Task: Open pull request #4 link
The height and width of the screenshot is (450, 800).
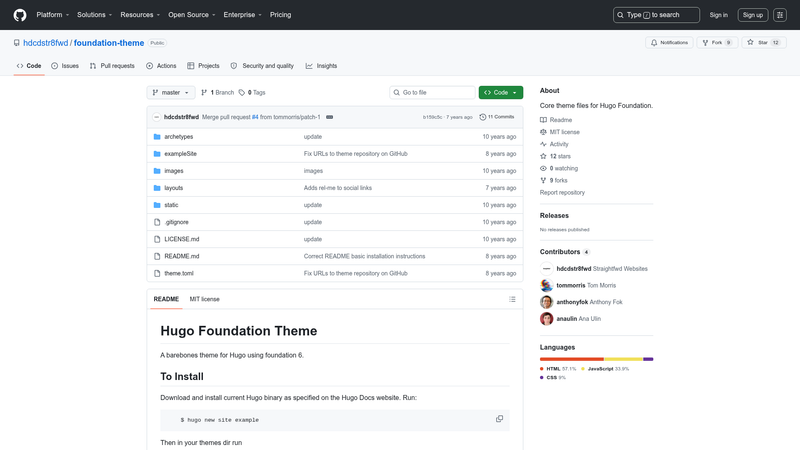Action: pos(255,117)
